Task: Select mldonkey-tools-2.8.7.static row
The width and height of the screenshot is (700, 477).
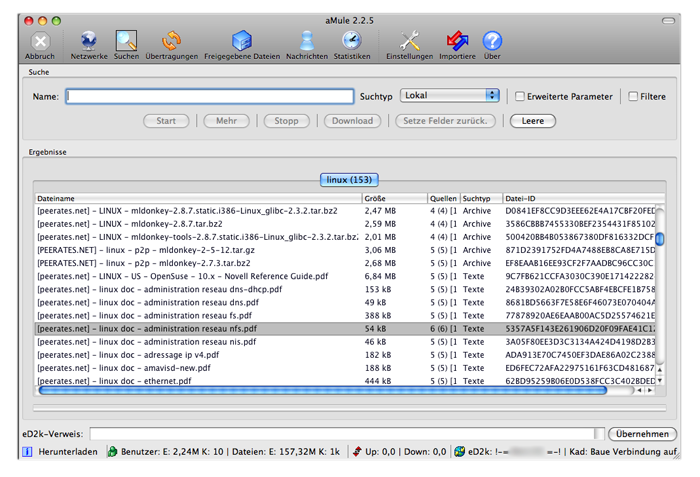Action: pyautogui.click(x=345, y=237)
